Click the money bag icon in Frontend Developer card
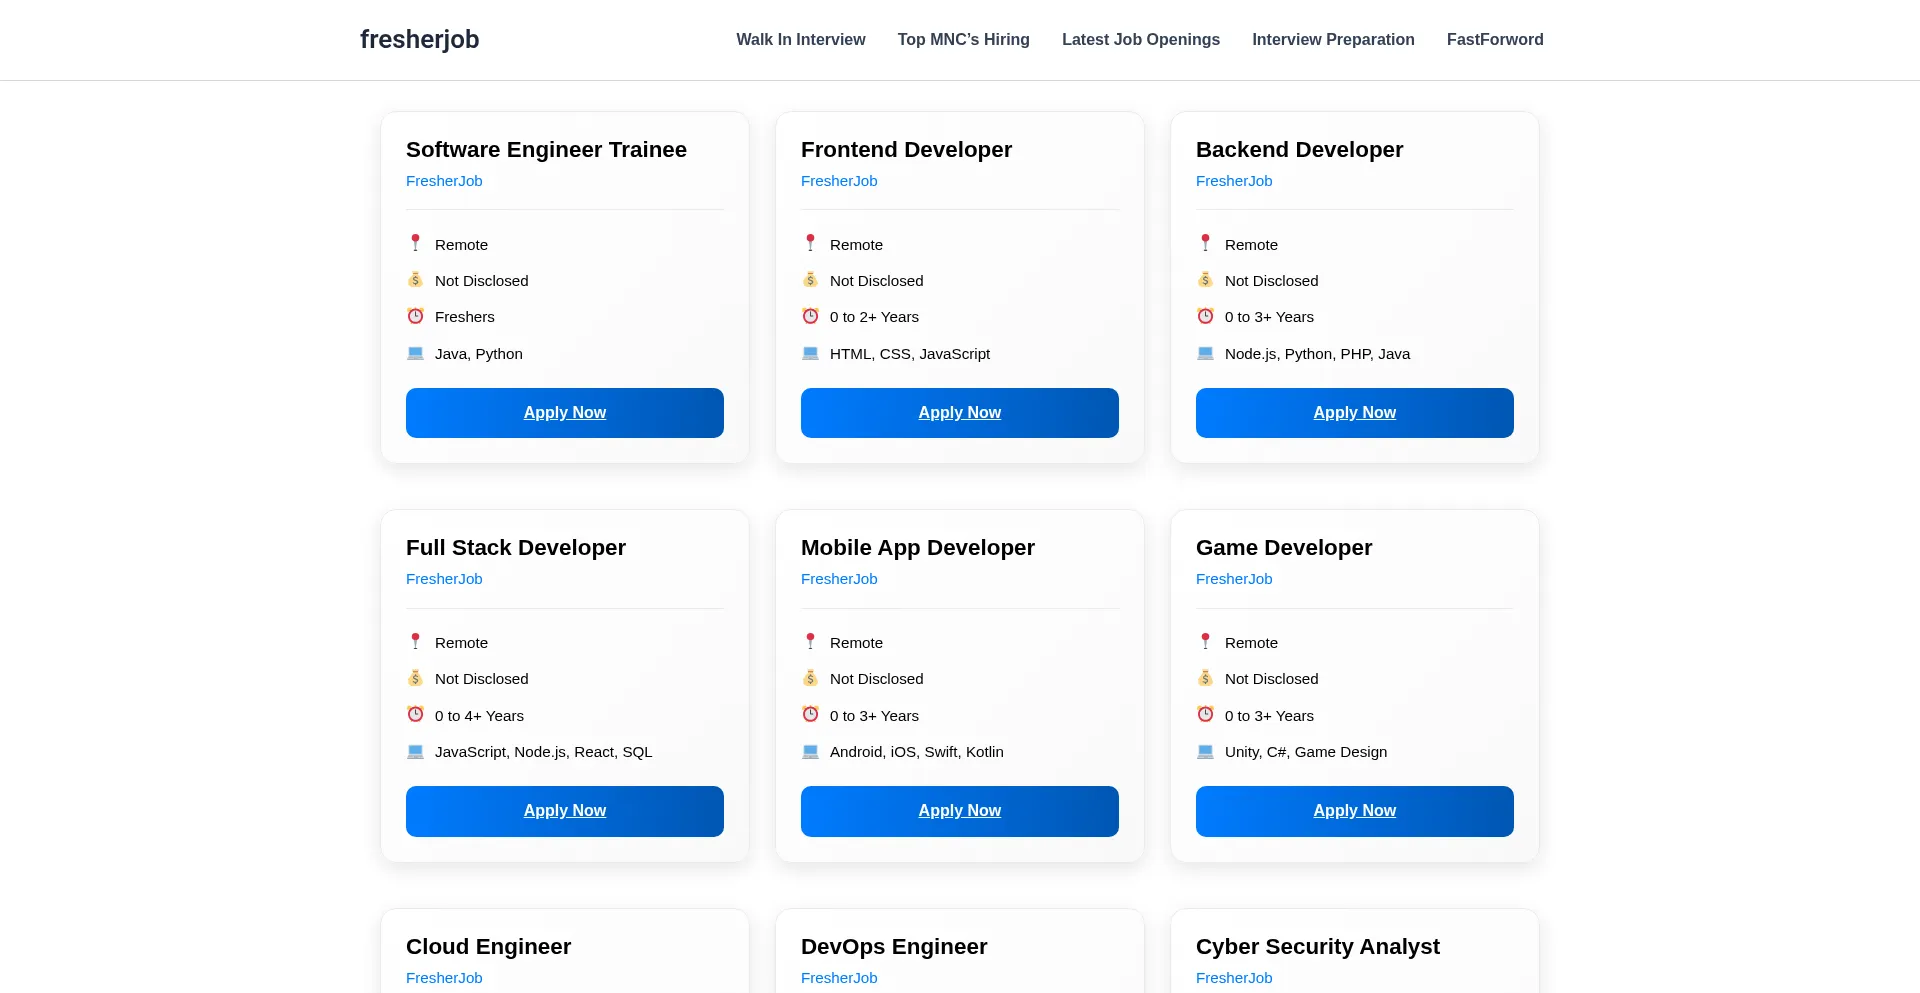Image resolution: width=1920 pixels, height=993 pixels. point(811,280)
